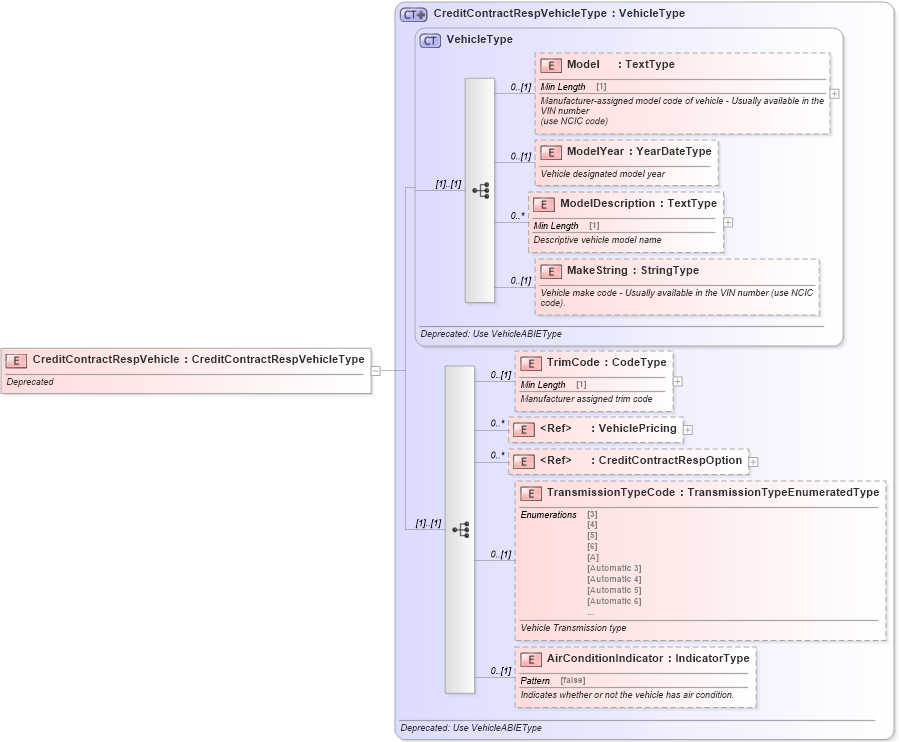Select the Model element icon
This screenshot has width=899, height=742.
point(549,64)
